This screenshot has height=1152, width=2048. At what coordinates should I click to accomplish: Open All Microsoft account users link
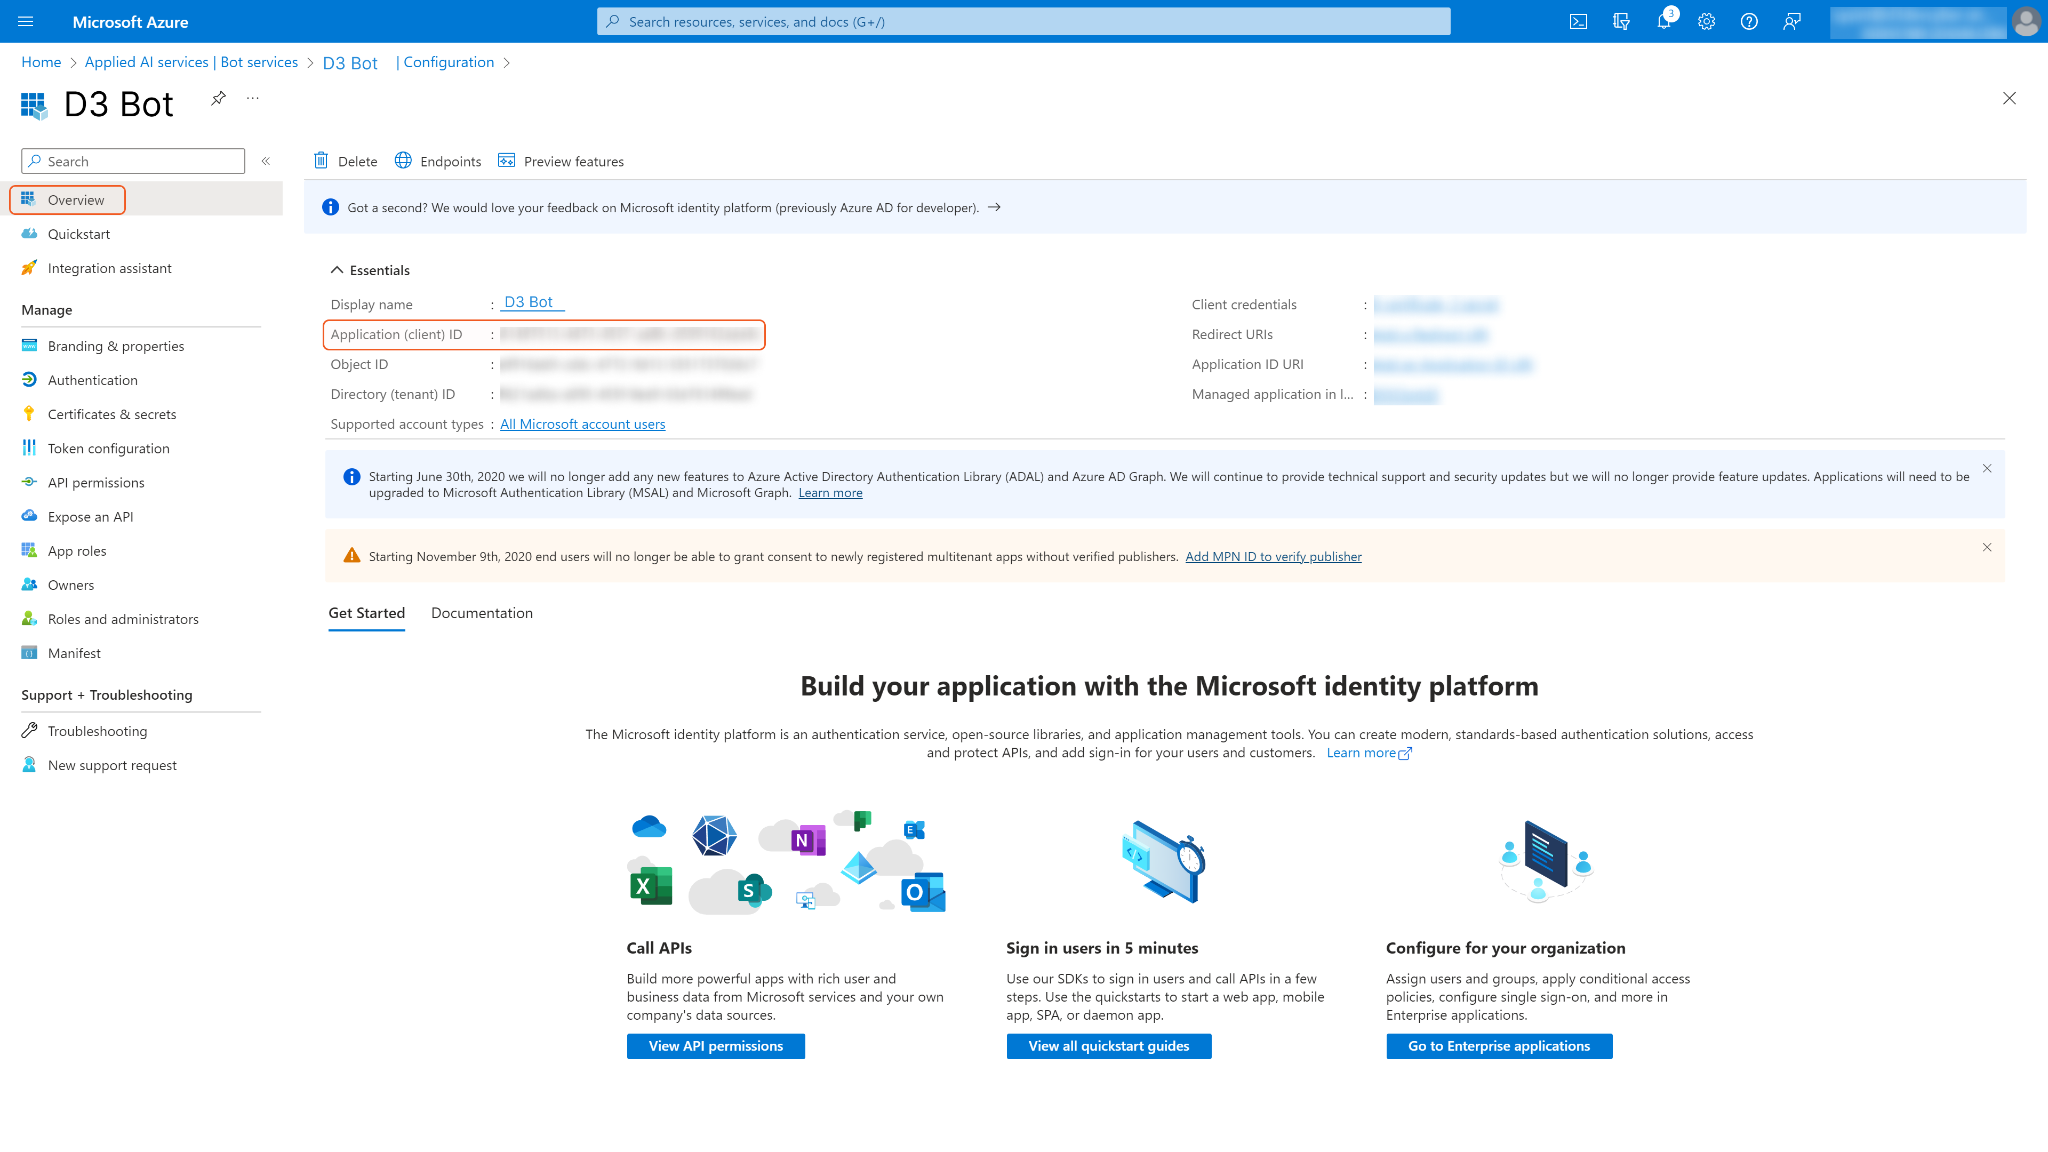click(x=583, y=424)
